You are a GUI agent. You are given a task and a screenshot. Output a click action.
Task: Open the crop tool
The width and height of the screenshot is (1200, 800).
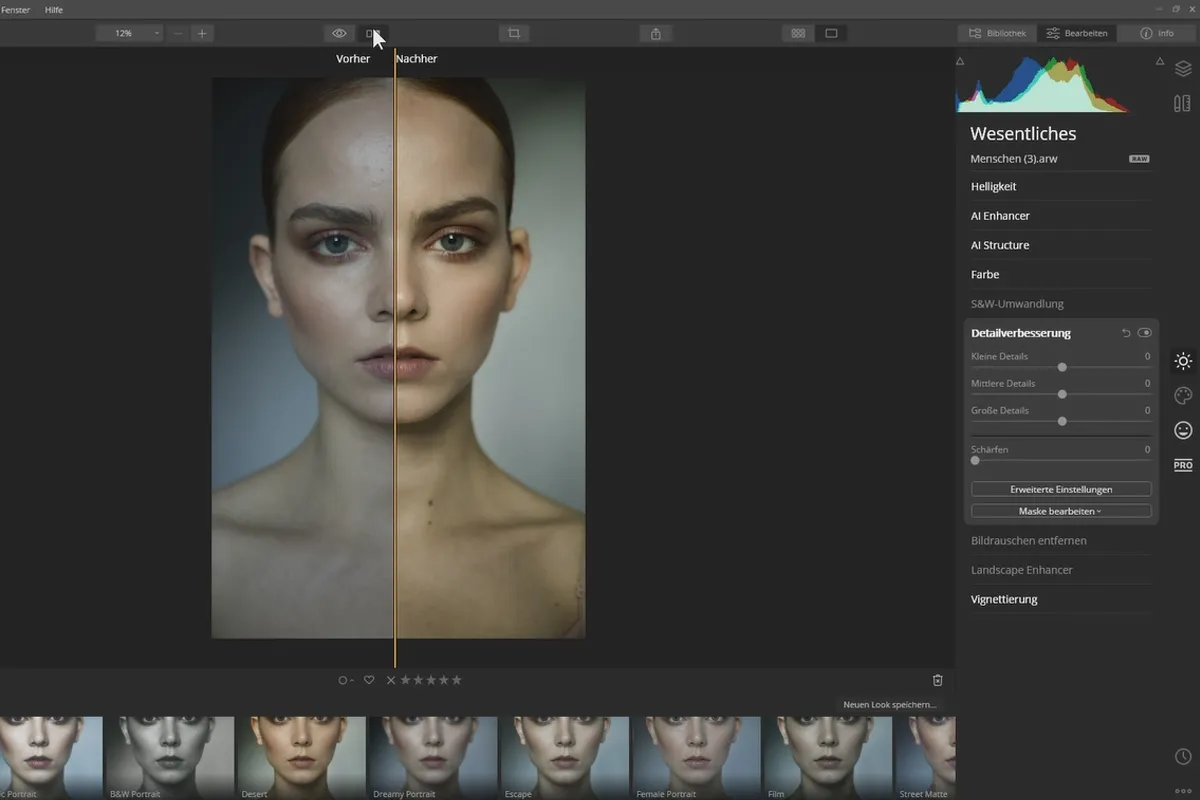click(x=514, y=33)
